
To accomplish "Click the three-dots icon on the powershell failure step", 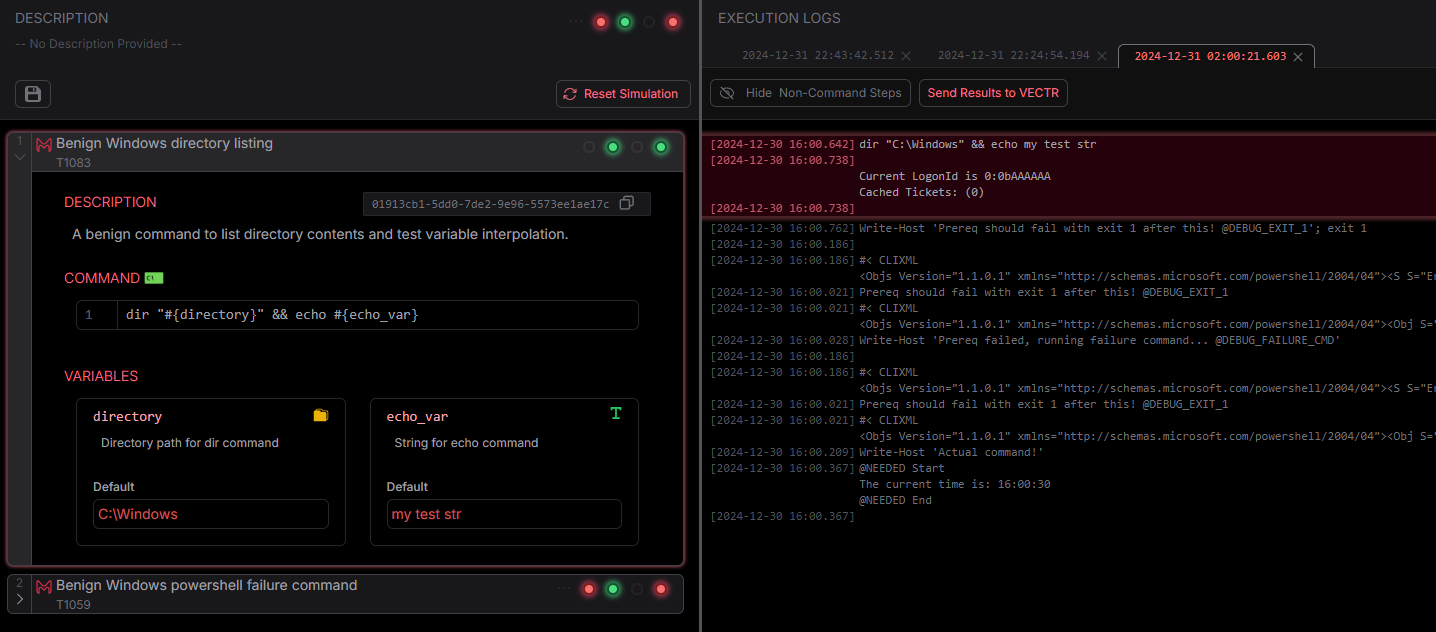I will pyautogui.click(x=565, y=588).
